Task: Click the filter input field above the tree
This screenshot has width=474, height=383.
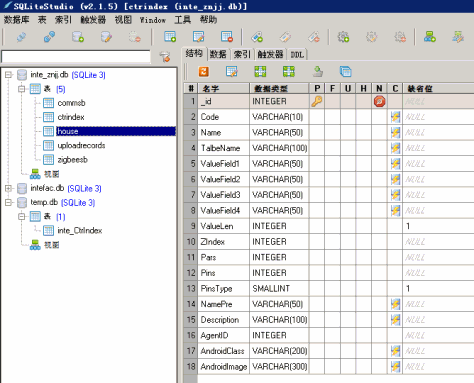Action: (x=76, y=57)
